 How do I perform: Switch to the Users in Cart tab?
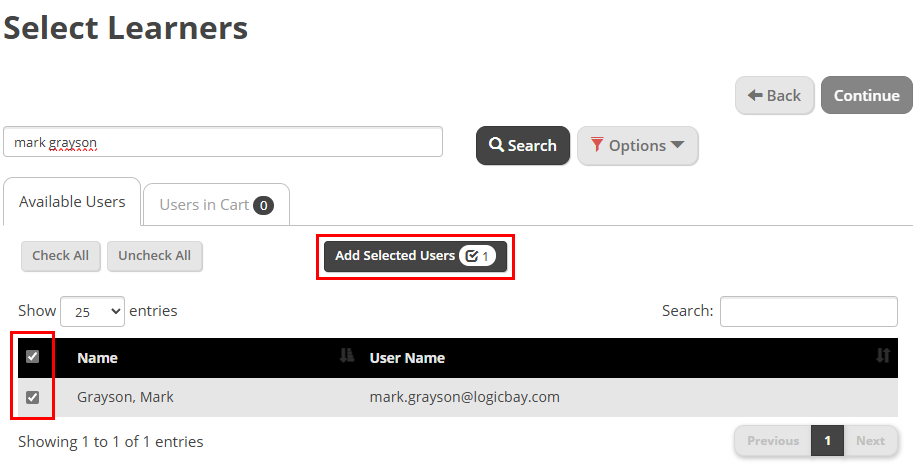pos(216,205)
